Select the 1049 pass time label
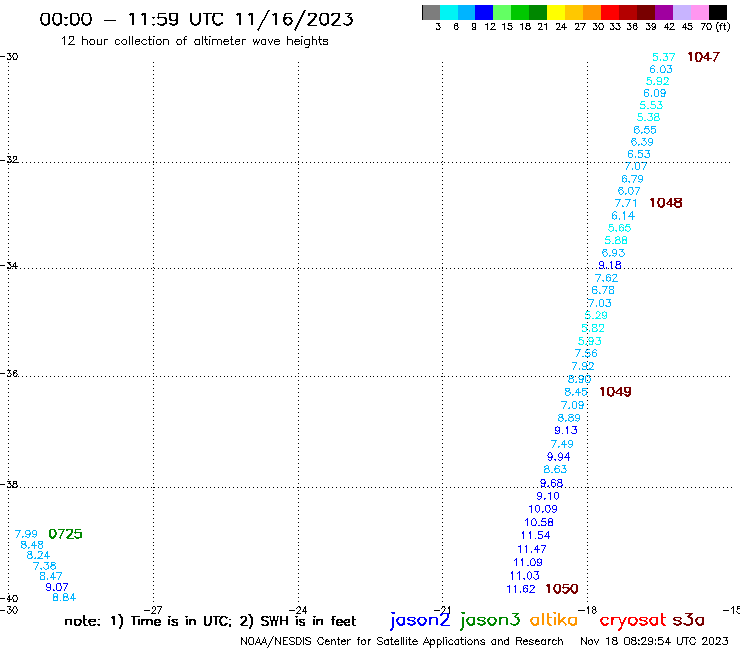 pyautogui.click(x=615, y=392)
